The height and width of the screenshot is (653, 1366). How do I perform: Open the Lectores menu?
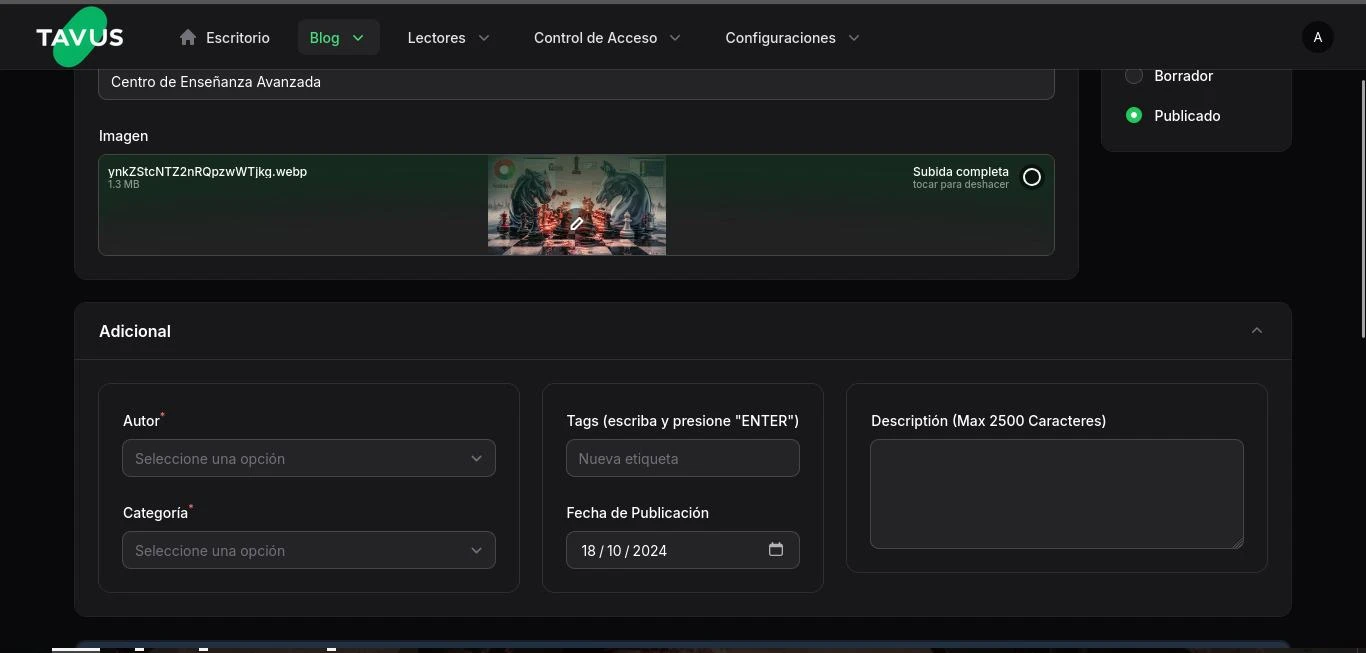tap(448, 37)
